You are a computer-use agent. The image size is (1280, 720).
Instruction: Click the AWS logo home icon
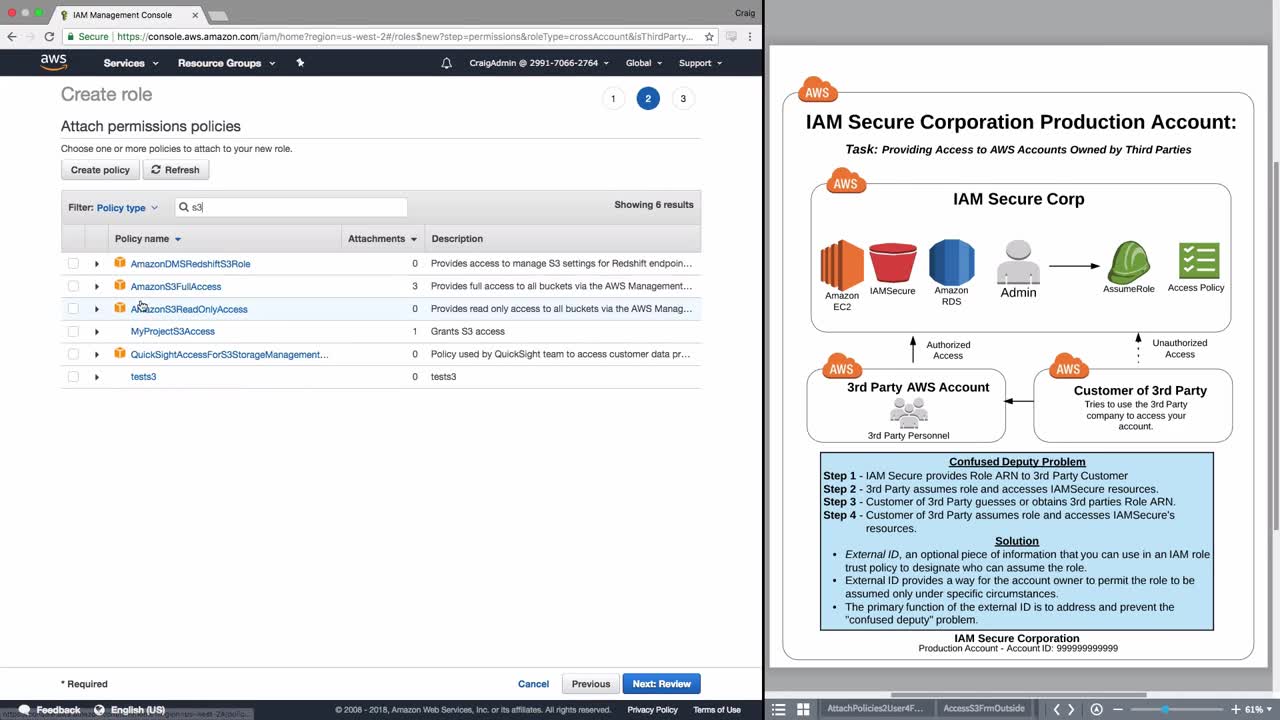(x=54, y=62)
